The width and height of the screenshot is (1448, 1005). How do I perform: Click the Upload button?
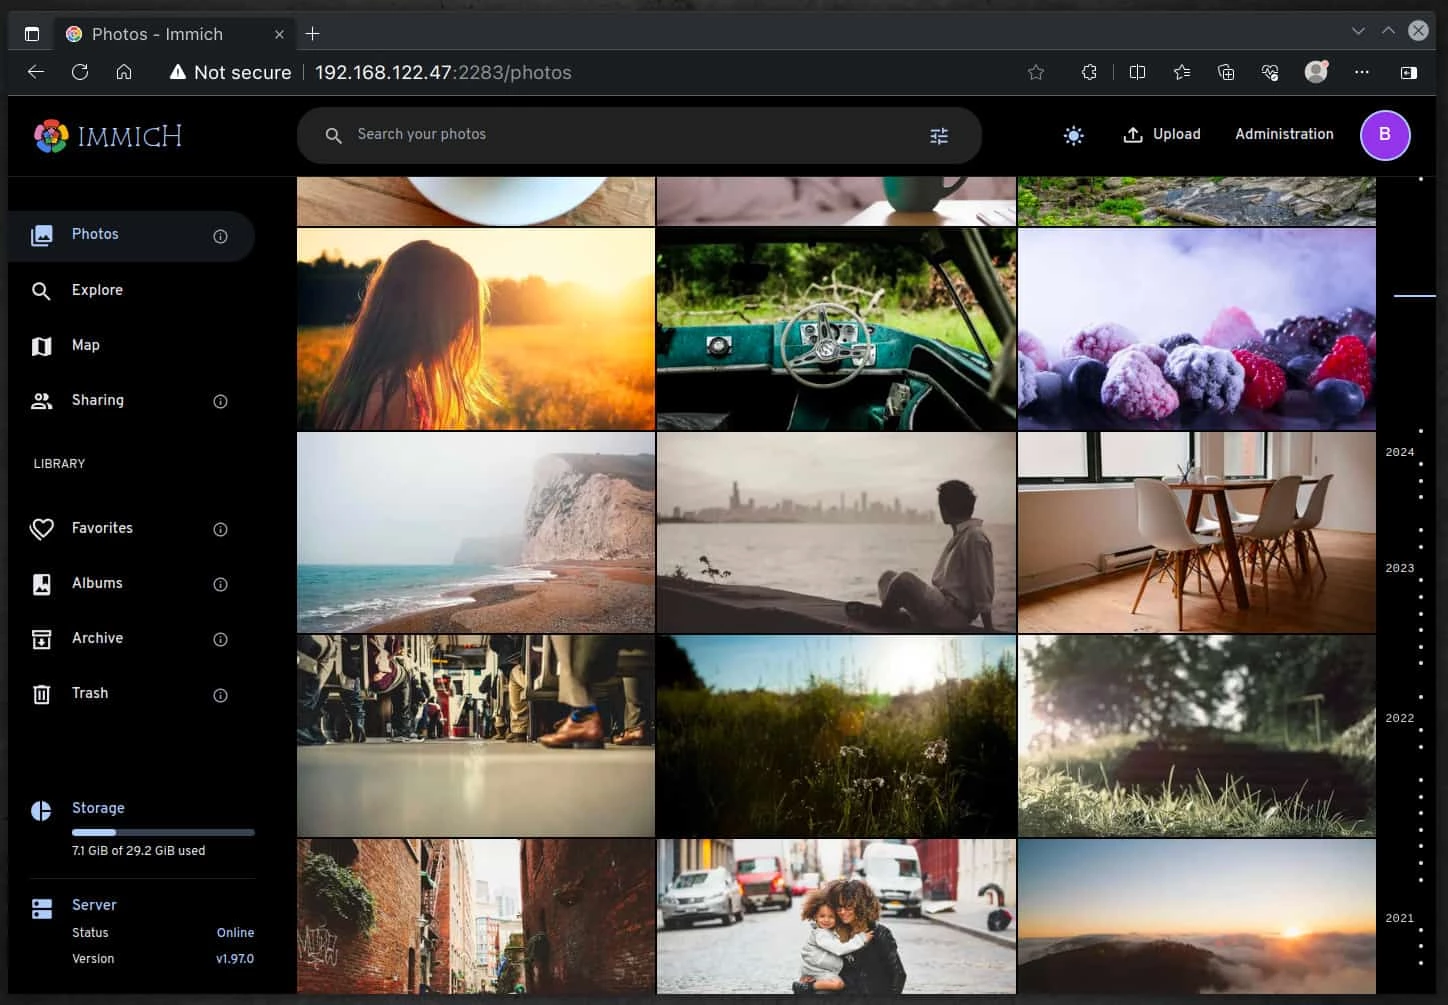[x=1162, y=135]
